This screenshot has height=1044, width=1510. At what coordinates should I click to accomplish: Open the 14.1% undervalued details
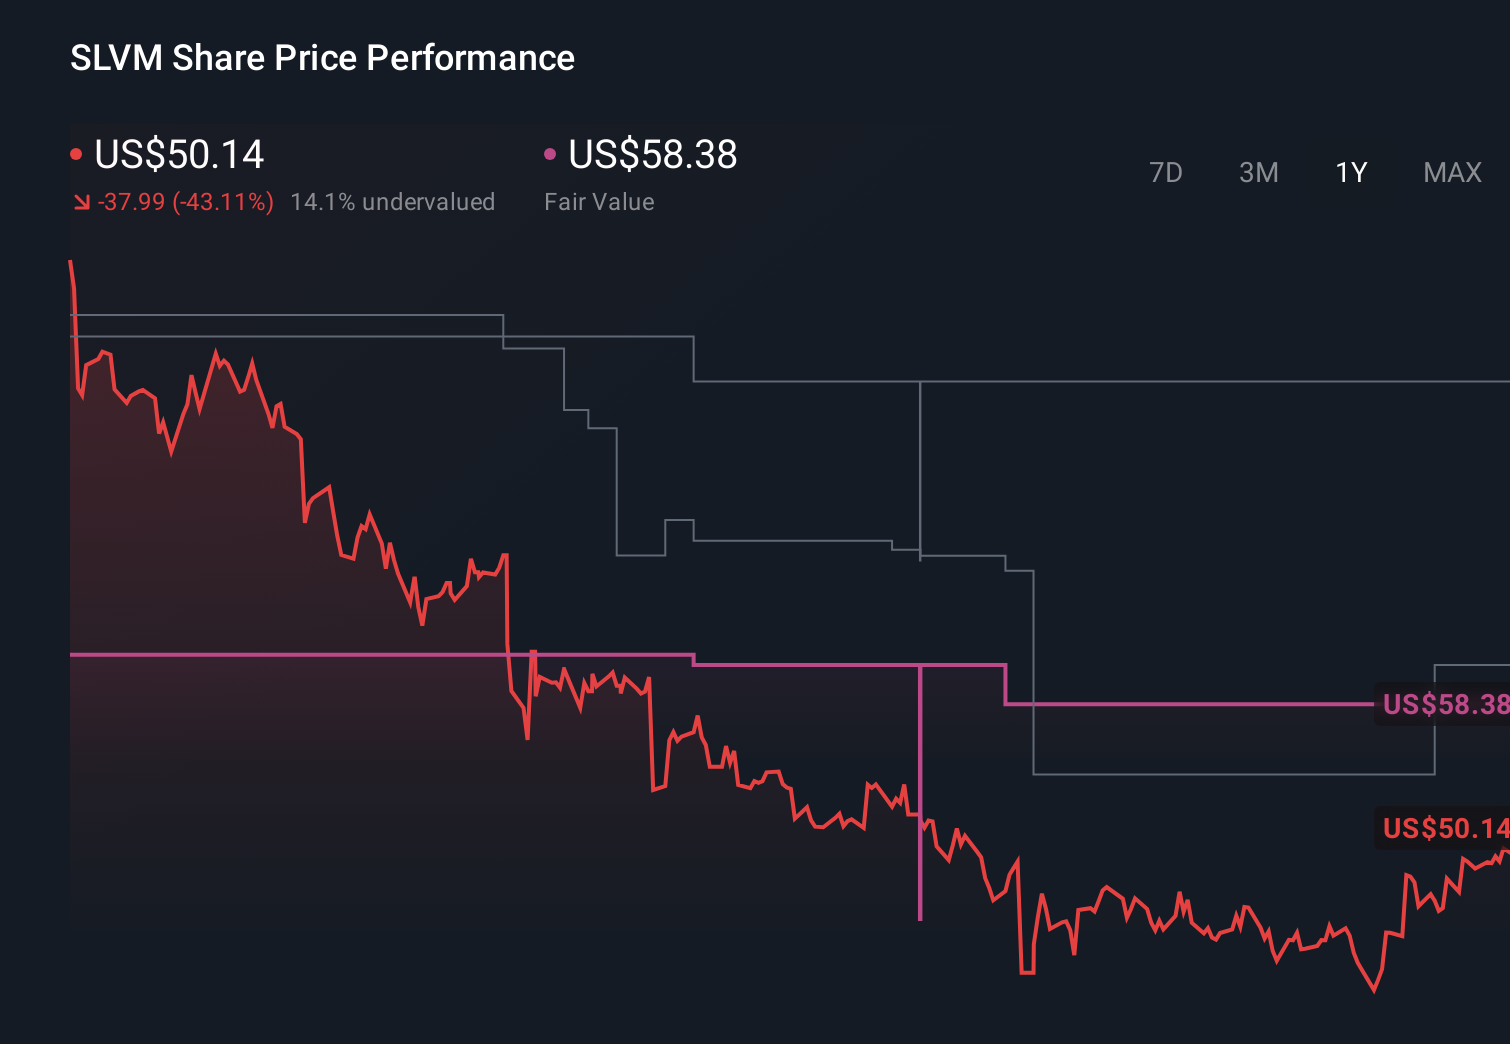click(x=392, y=201)
